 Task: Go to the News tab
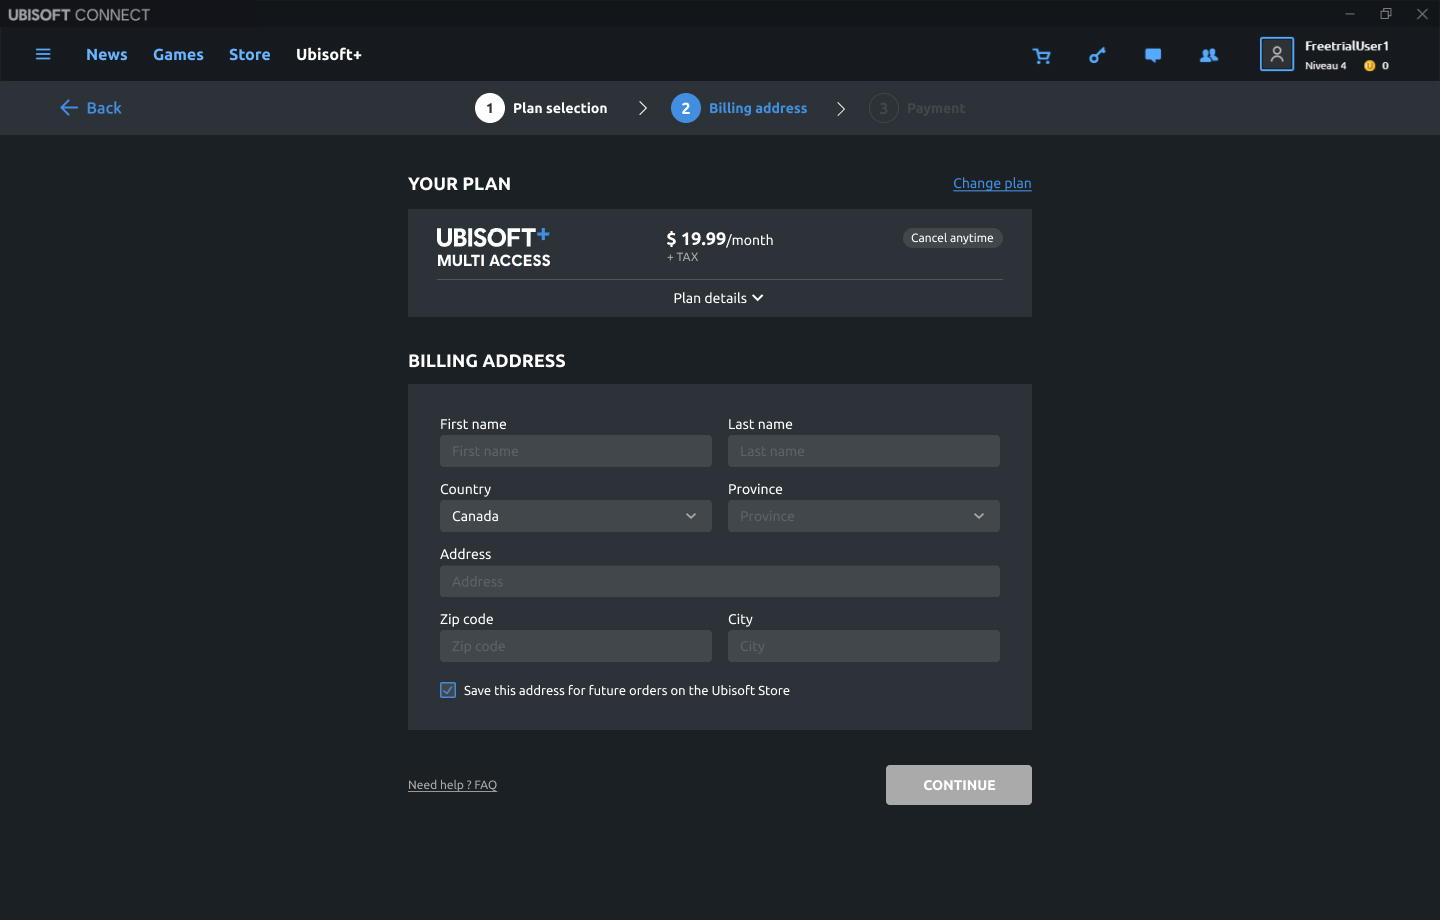107,54
